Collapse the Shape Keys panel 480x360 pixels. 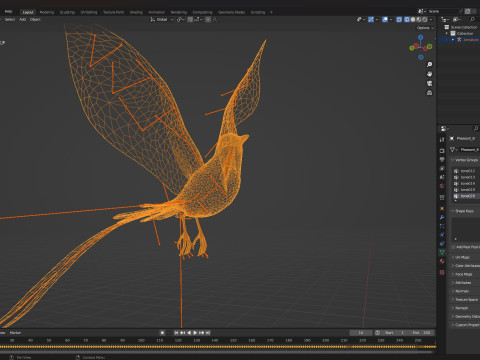pos(453,211)
